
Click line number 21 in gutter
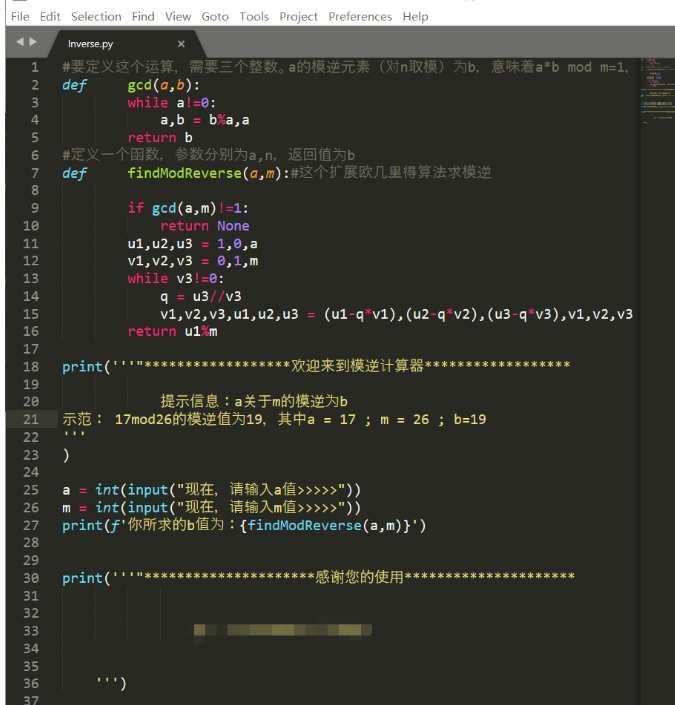point(31,419)
